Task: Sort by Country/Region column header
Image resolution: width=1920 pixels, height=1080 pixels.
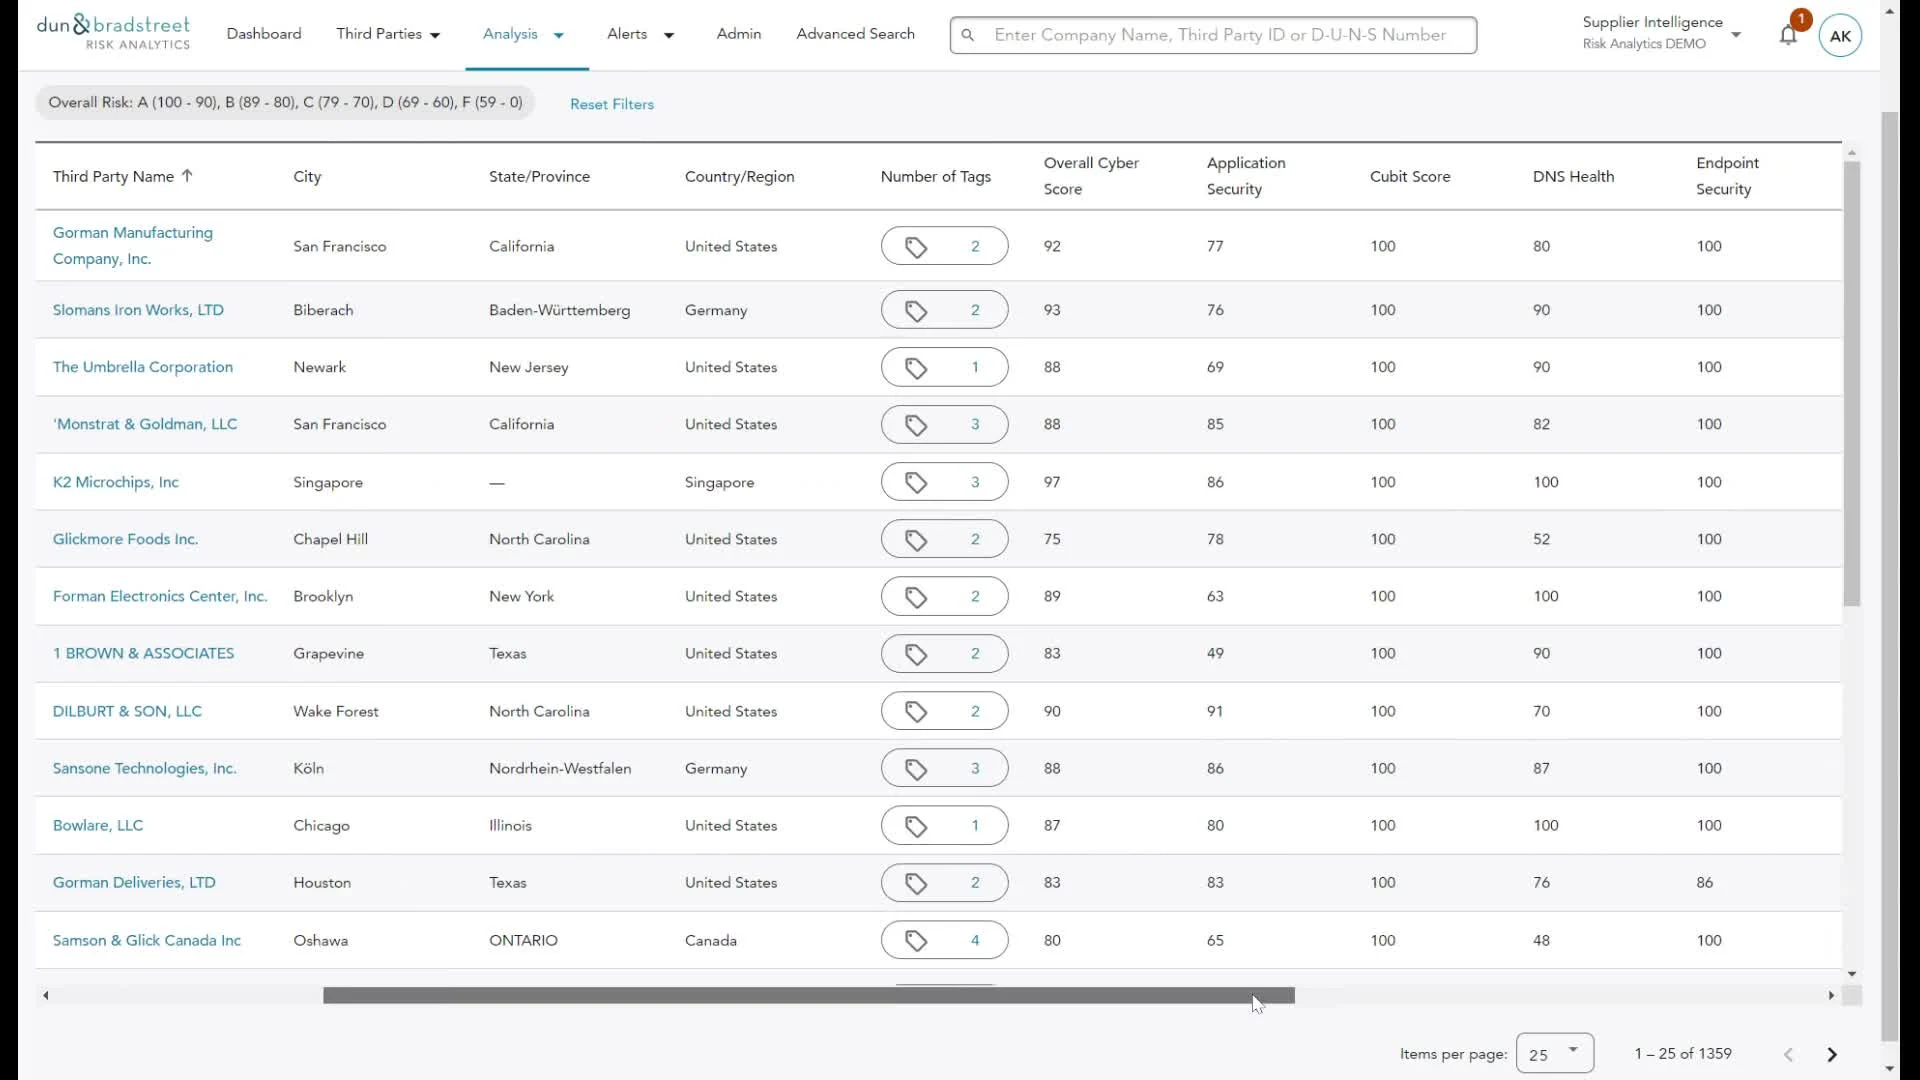Action: (x=740, y=176)
